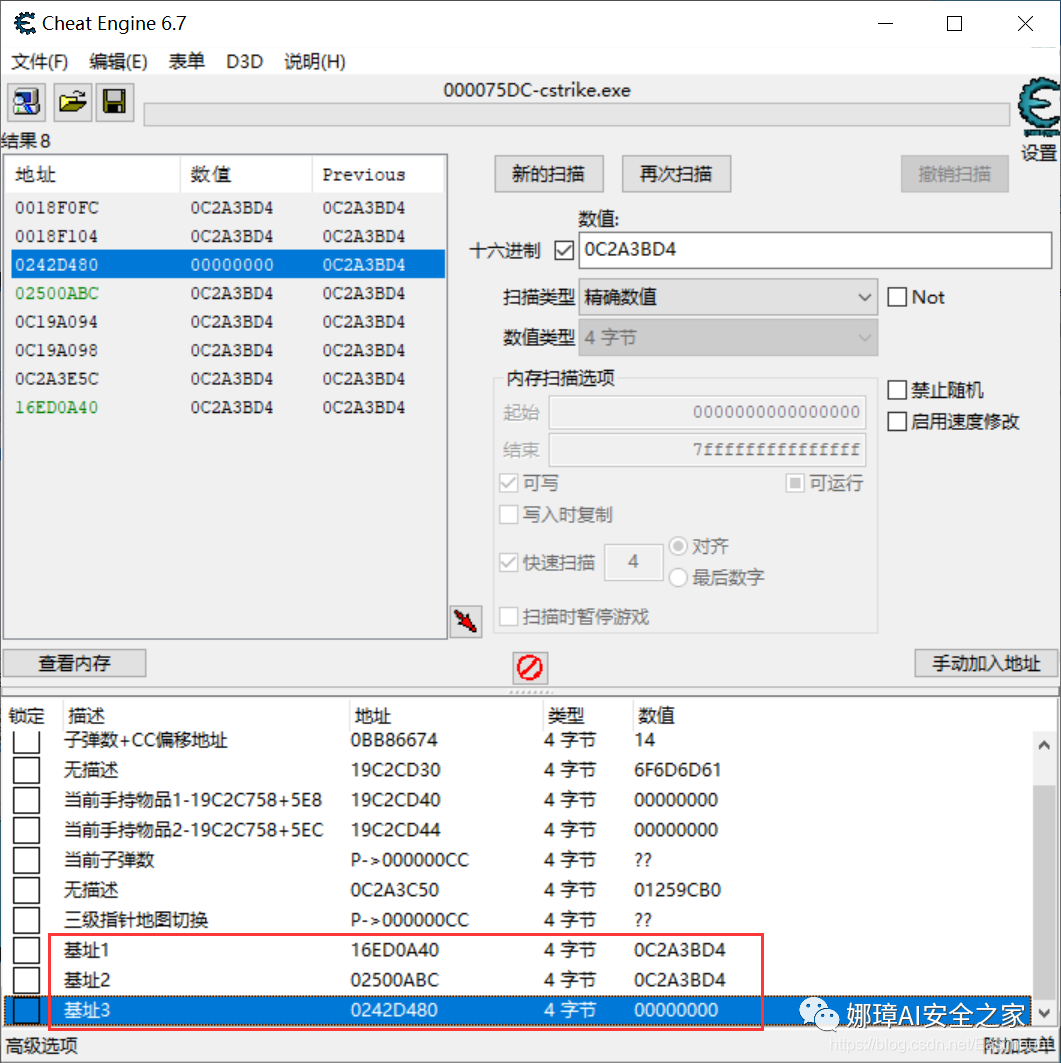This screenshot has width=1061, height=1063.
Task: Select the 最后数字 radio button
Action: point(678,578)
